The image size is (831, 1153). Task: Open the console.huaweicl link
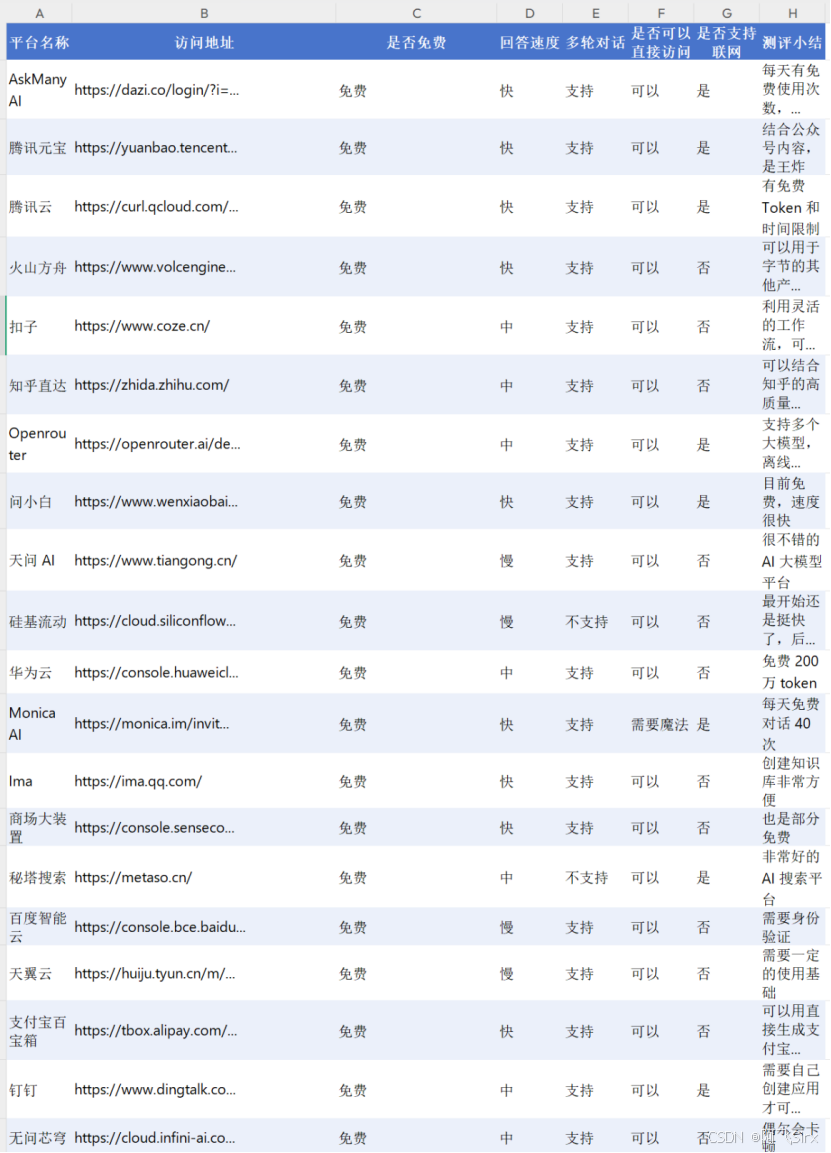157,672
